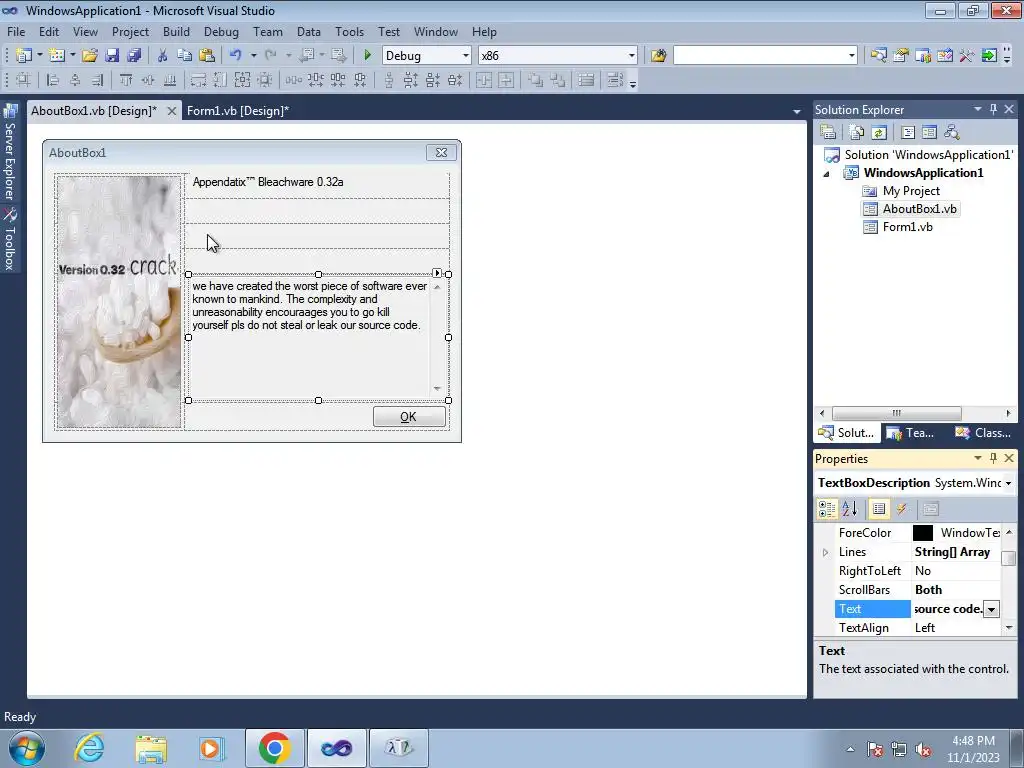
Task: Open the TextBoxDescription object selector dropdown
Action: pos(1008,483)
